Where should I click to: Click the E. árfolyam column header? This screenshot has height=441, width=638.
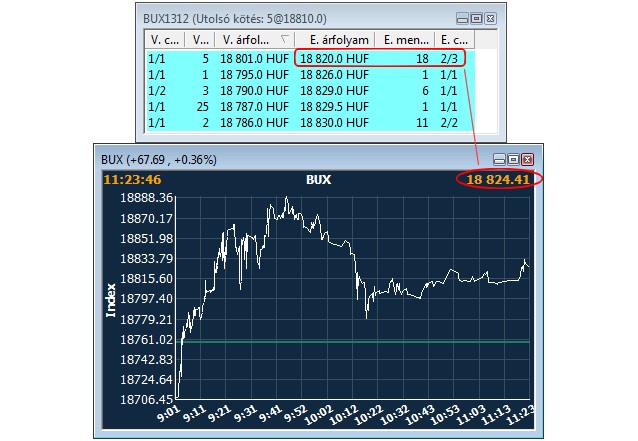(335, 40)
